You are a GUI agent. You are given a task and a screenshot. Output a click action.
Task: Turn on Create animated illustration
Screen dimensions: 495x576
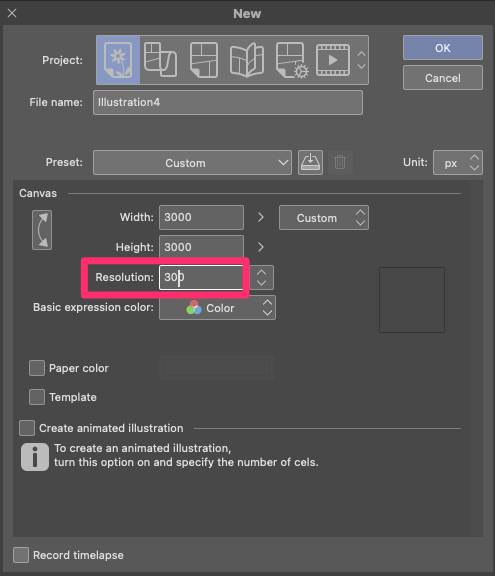27,428
